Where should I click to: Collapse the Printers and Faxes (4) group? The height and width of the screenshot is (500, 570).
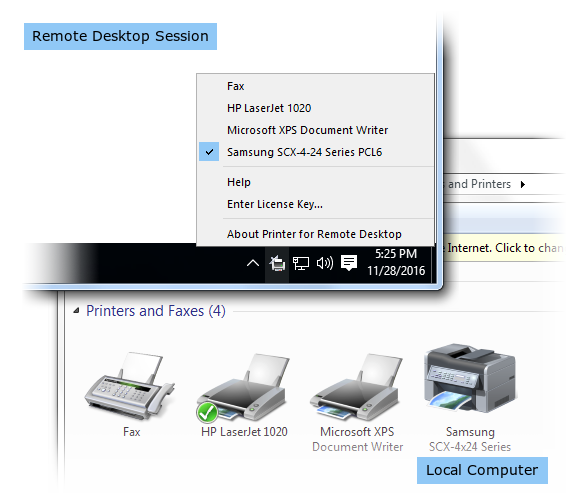(76, 311)
